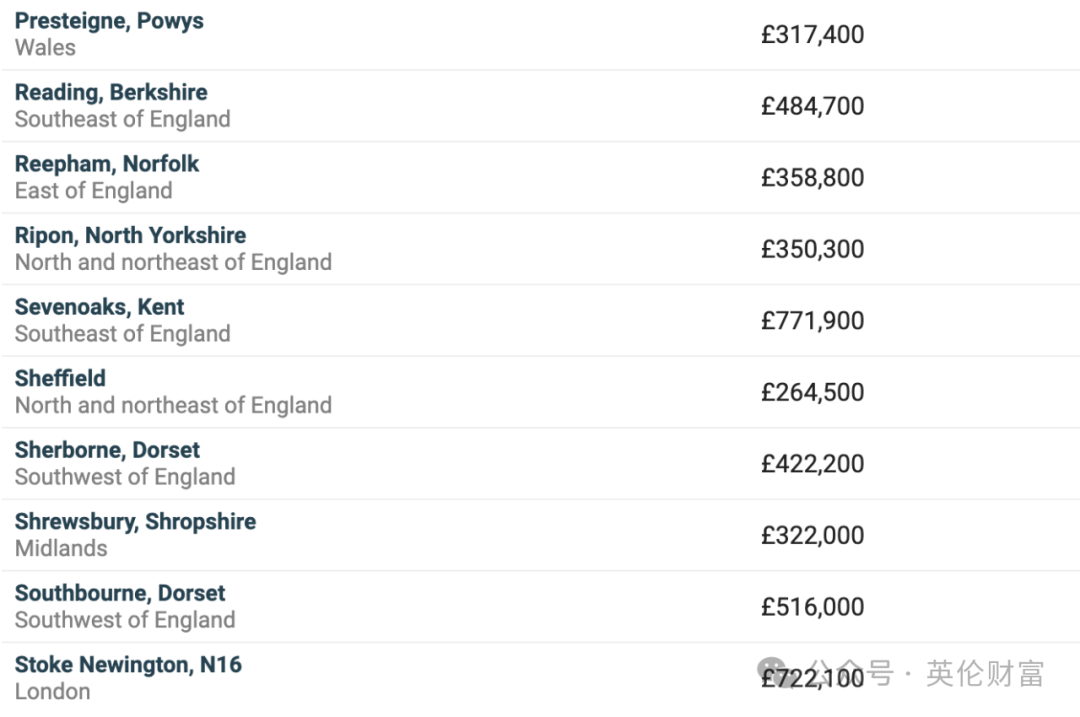1080x717 pixels.
Task: Open the Reading, Berkshire listing
Action: pyautogui.click(x=111, y=92)
